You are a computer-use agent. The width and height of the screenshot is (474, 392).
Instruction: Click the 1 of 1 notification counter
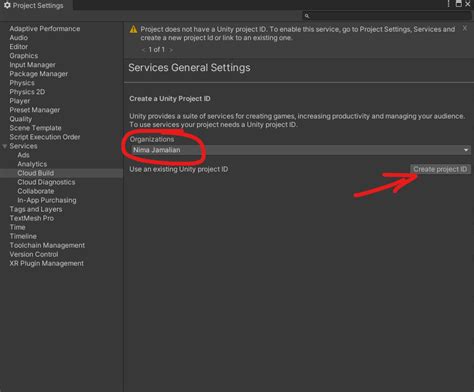(157, 50)
